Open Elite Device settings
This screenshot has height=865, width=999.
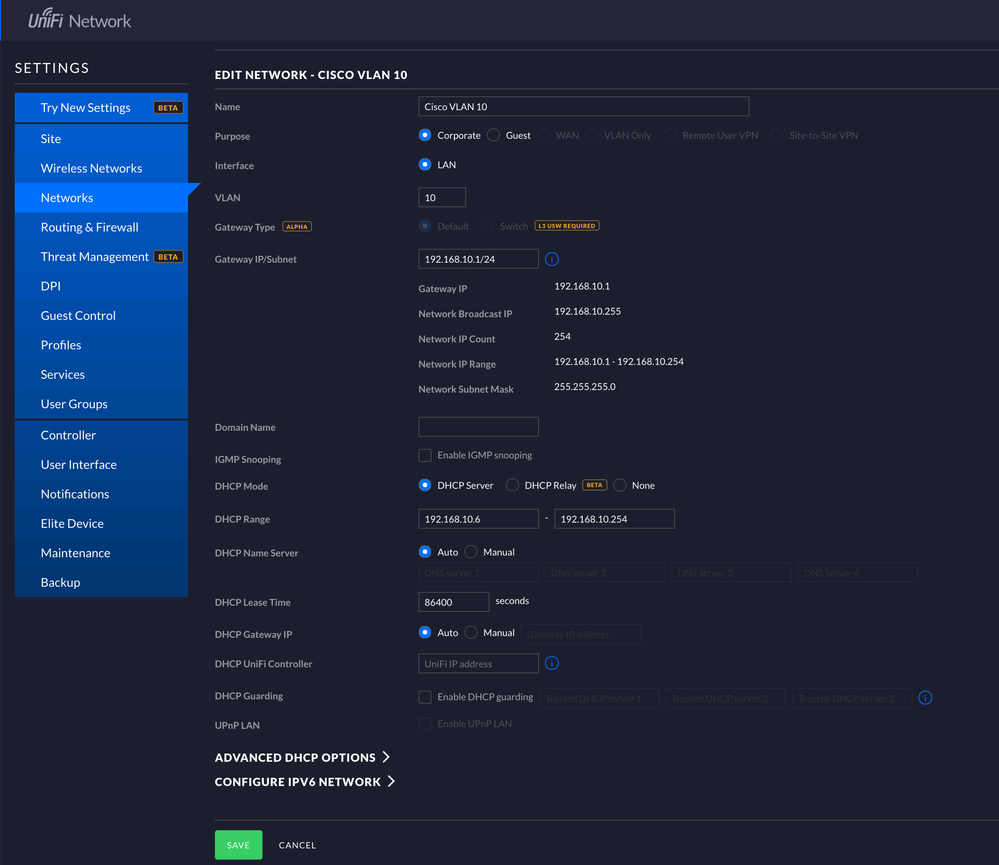(x=101, y=523)
